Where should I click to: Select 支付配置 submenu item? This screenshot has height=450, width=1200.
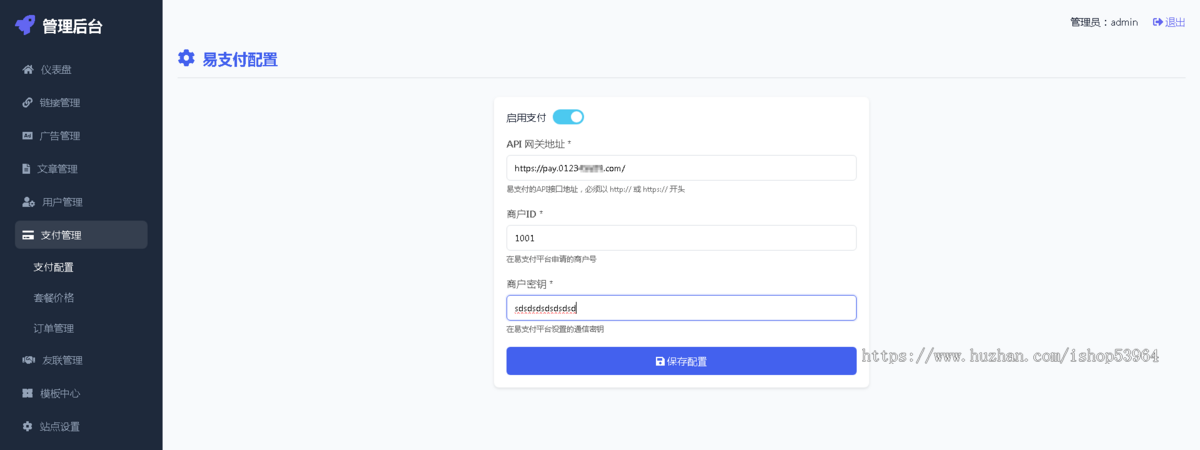coord(54,267)
